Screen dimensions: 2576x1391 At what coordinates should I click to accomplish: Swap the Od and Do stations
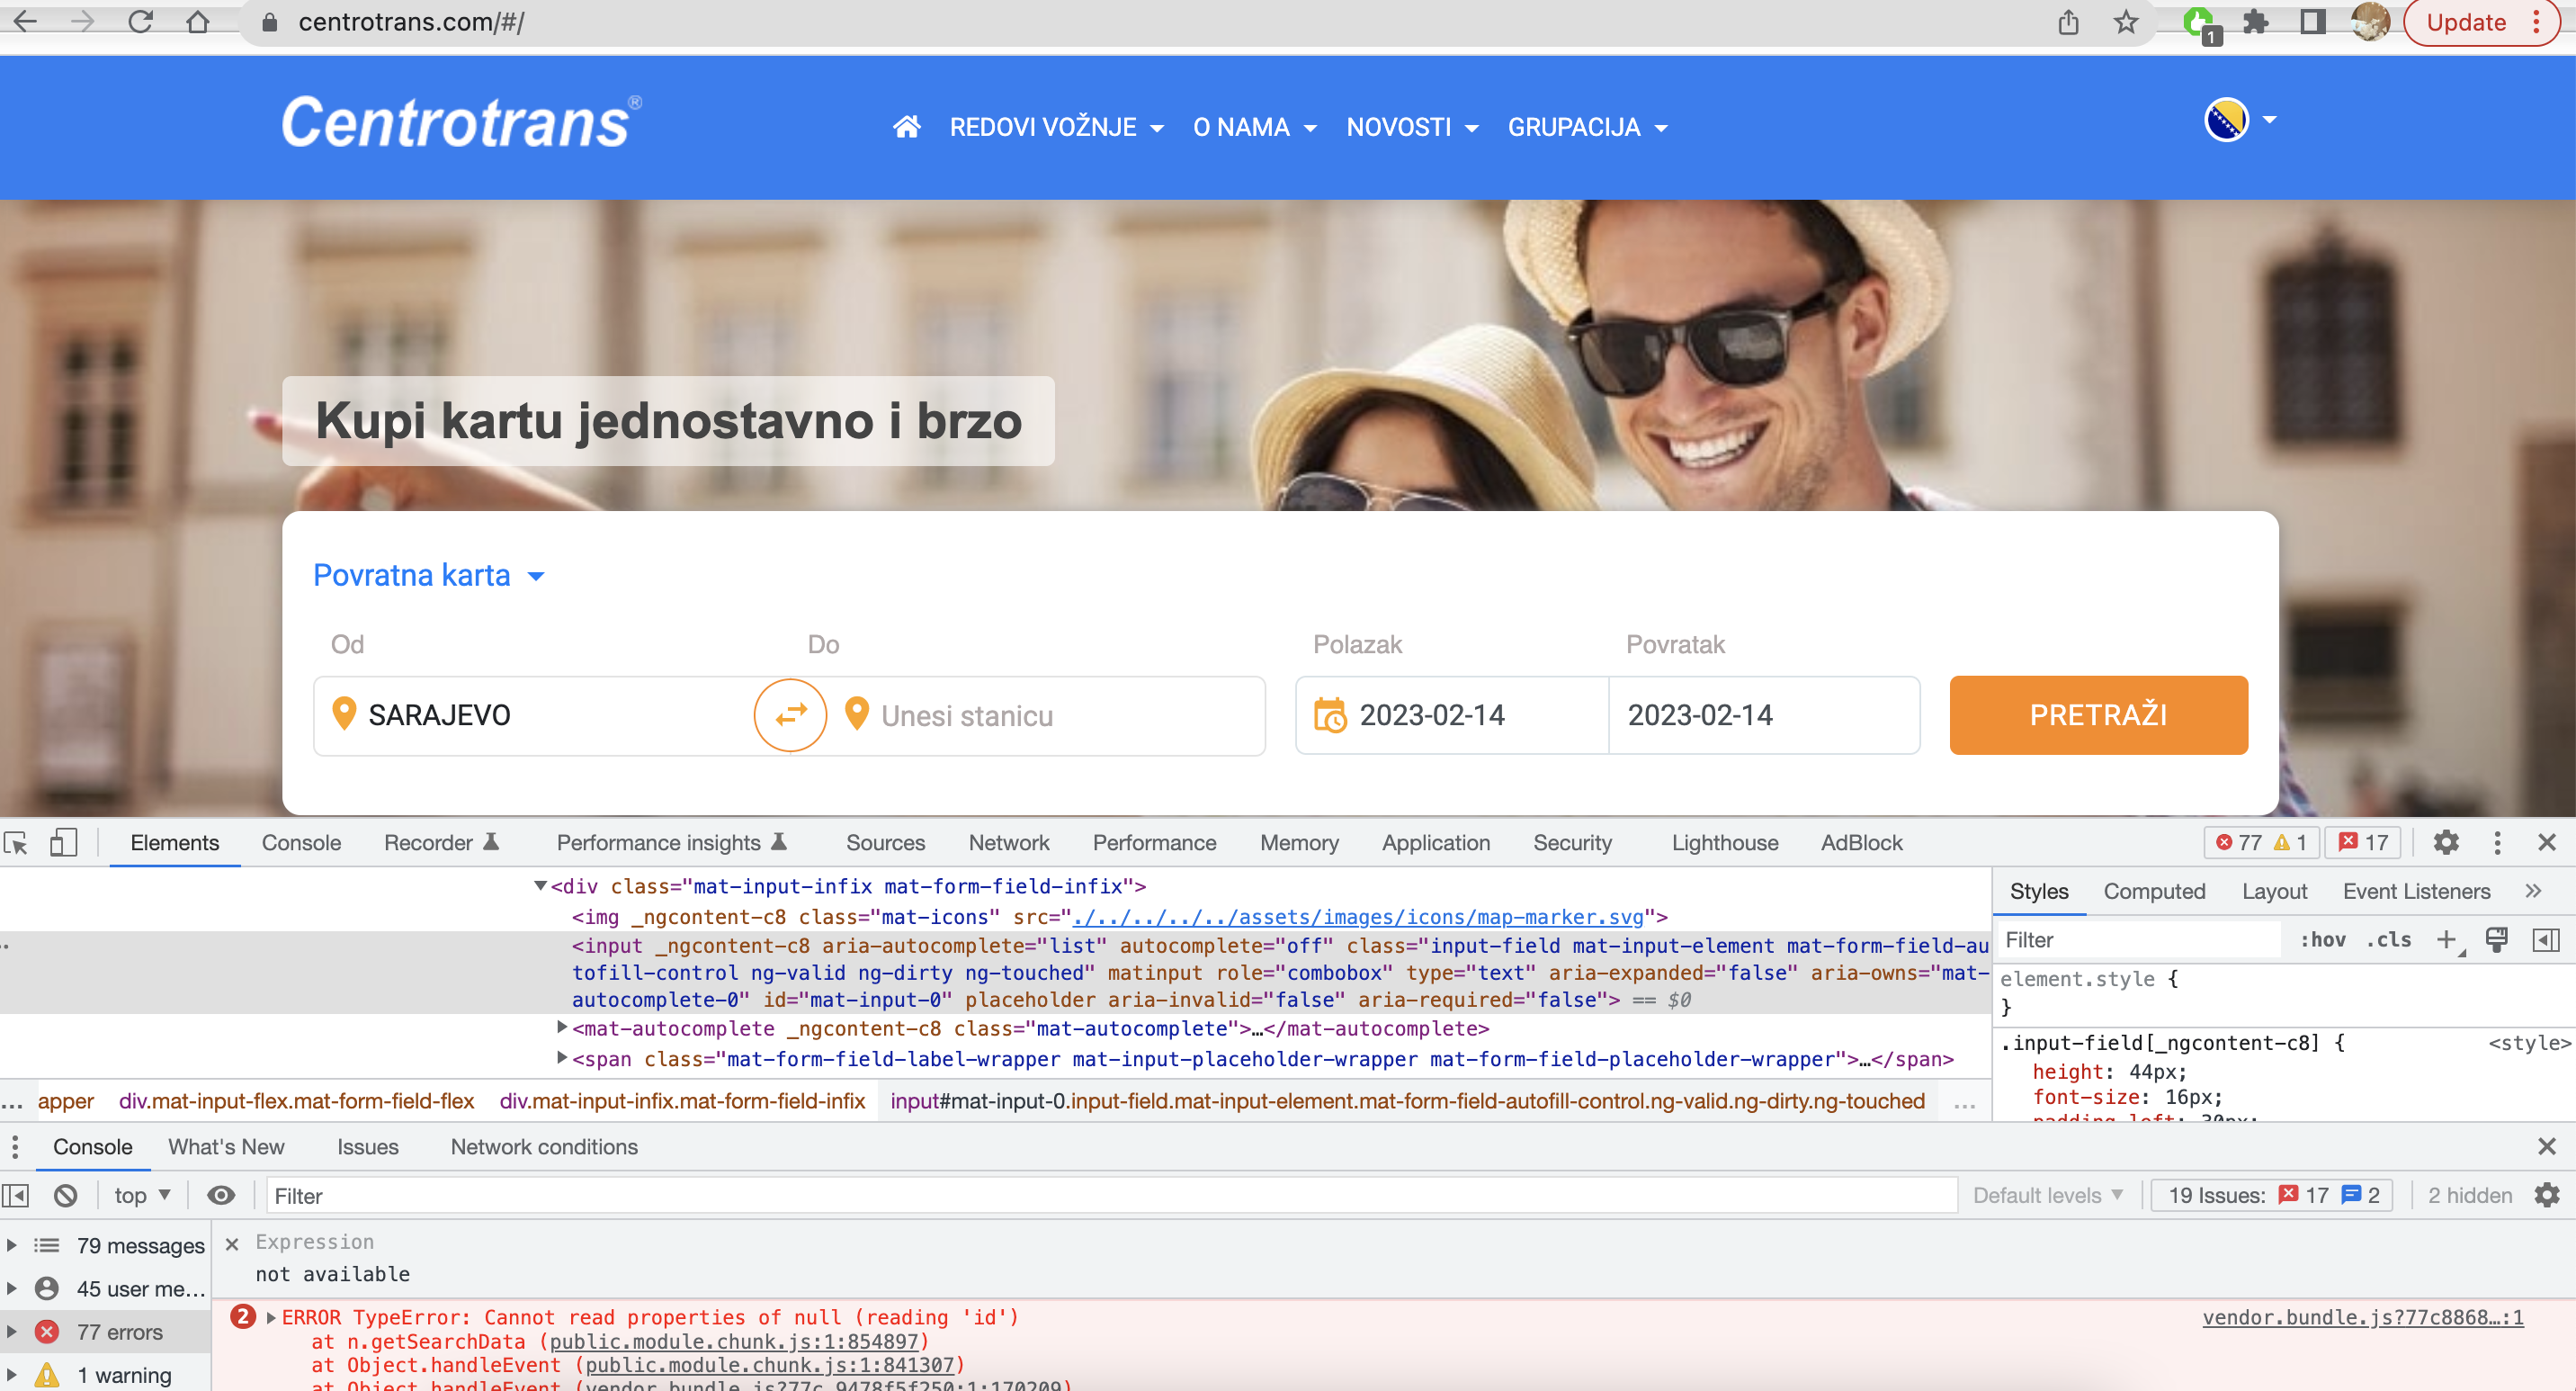tap(790, 715)
